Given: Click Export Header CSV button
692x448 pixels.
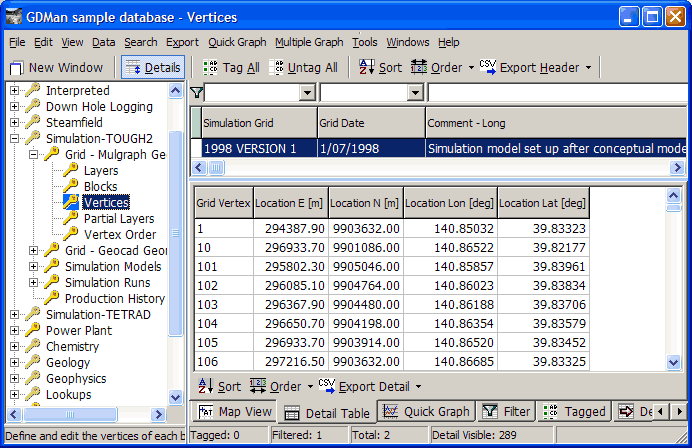Looking at the screenshot, I should pyautogui.click(x=530, y=68).
